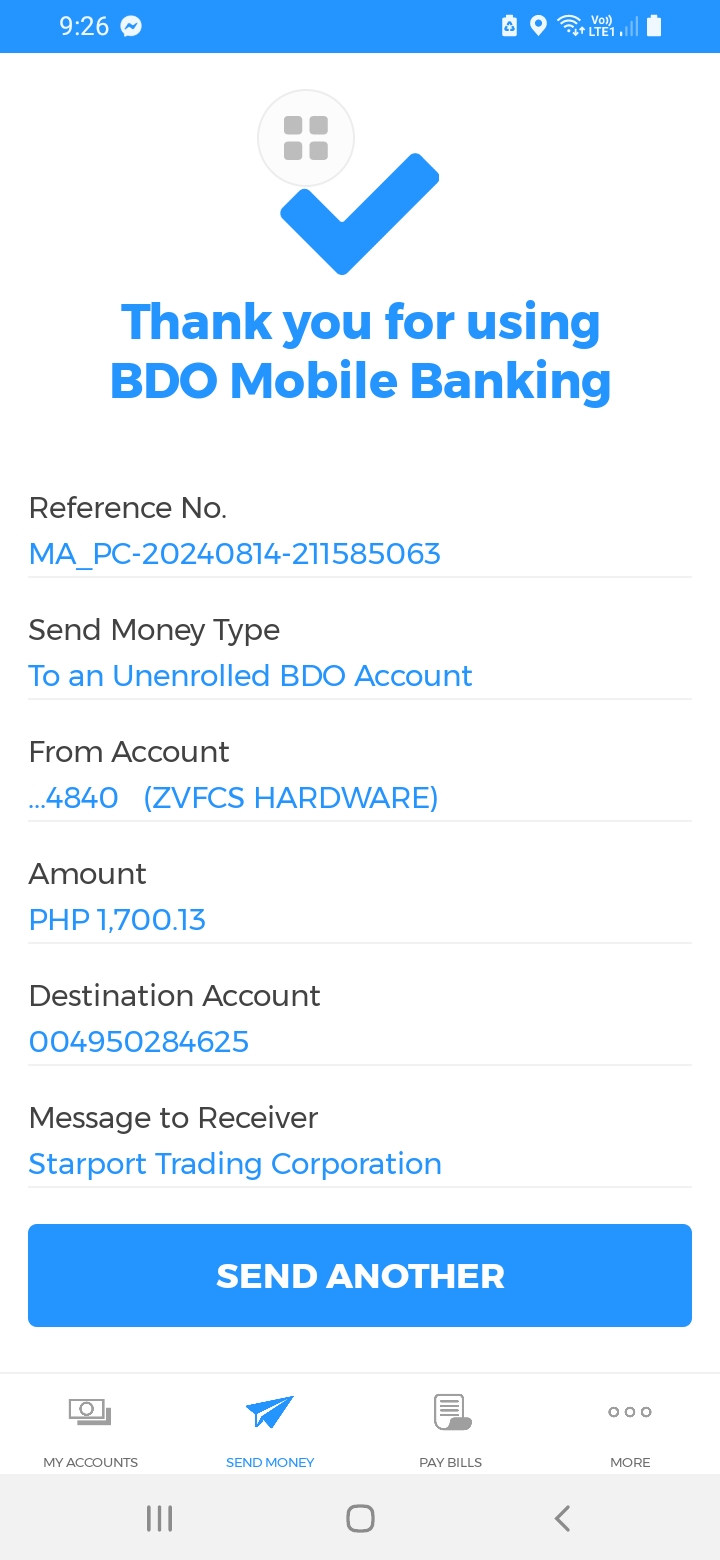Tap 'To an Unenrolled BDO Account' text
This screenshot has height=1560, width=720.
pos(250,676)
